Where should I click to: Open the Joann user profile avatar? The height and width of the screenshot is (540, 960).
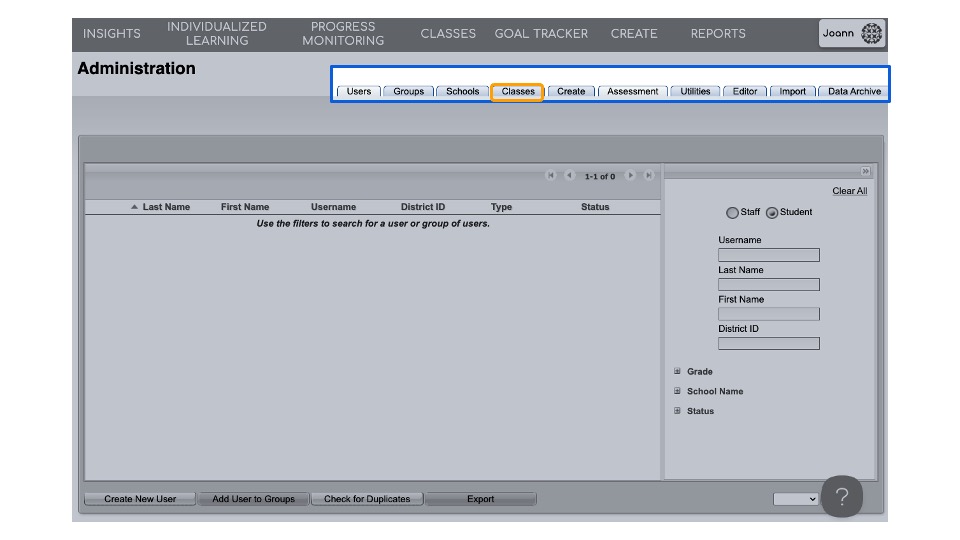click(x=871, y=33)
